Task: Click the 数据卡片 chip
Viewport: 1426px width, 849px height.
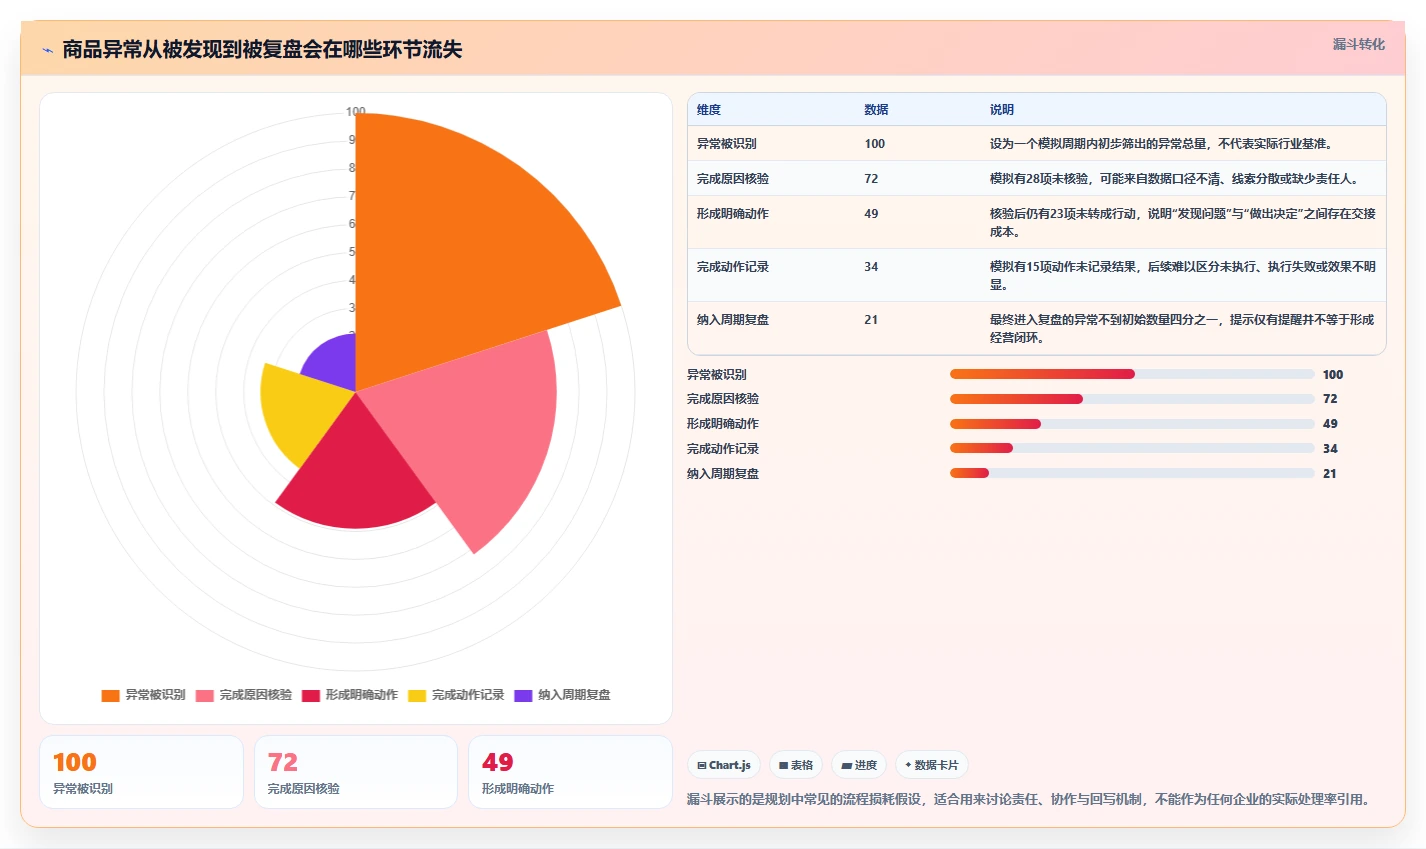Action: (932, 765)
